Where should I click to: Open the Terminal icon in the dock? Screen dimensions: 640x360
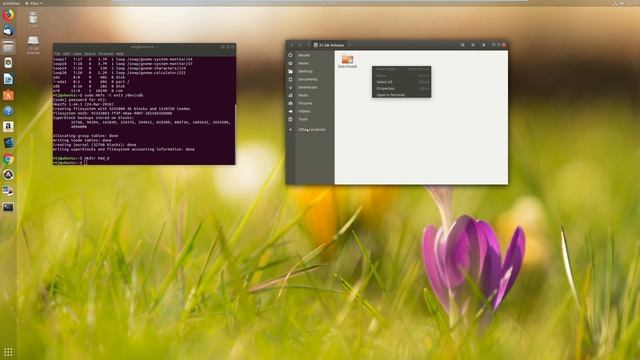coord(8,207)
